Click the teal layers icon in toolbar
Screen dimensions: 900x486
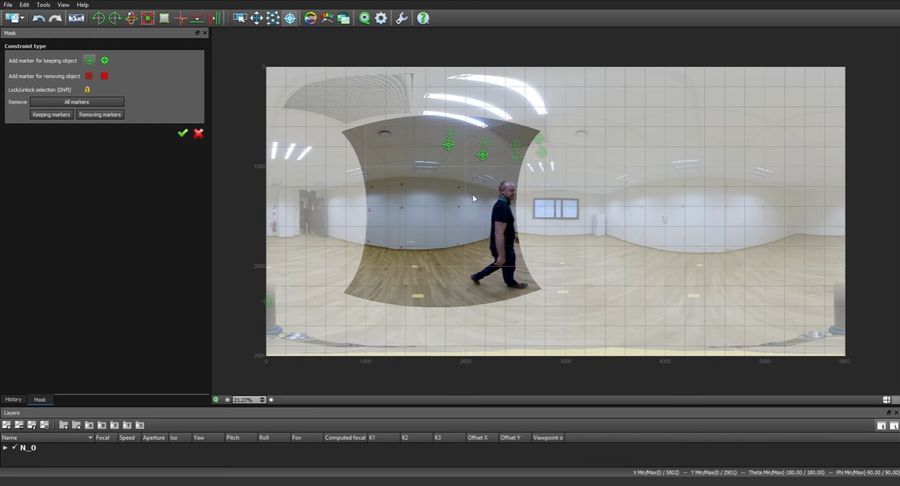(x=343, y=18)
